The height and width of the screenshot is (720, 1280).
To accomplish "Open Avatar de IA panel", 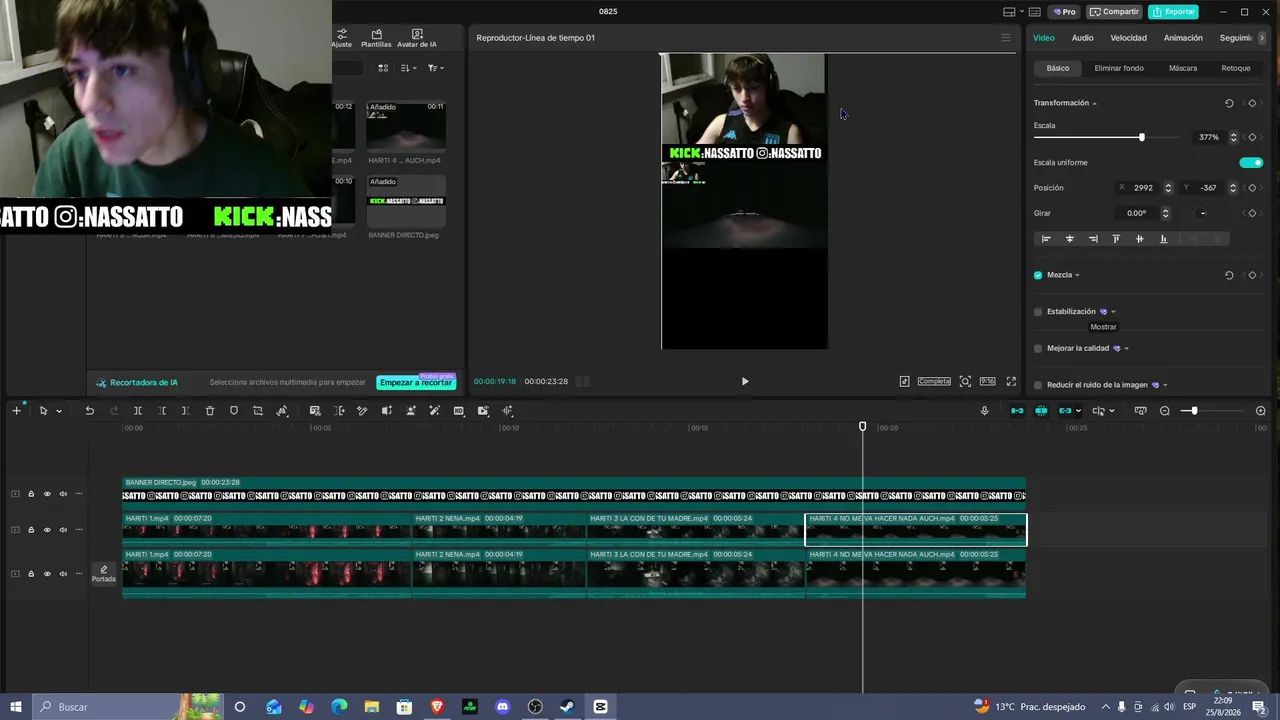I will [x=417, y=38].
